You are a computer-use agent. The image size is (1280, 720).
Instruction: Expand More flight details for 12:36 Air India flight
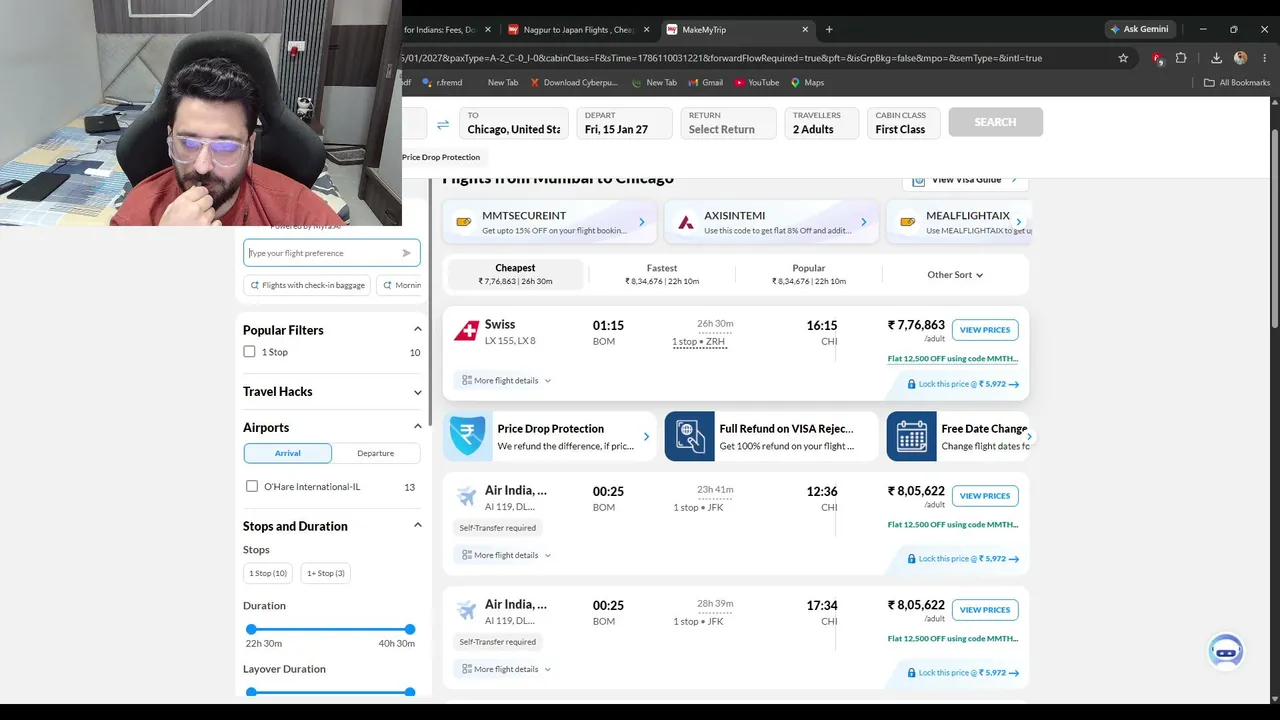click(506, 555)
